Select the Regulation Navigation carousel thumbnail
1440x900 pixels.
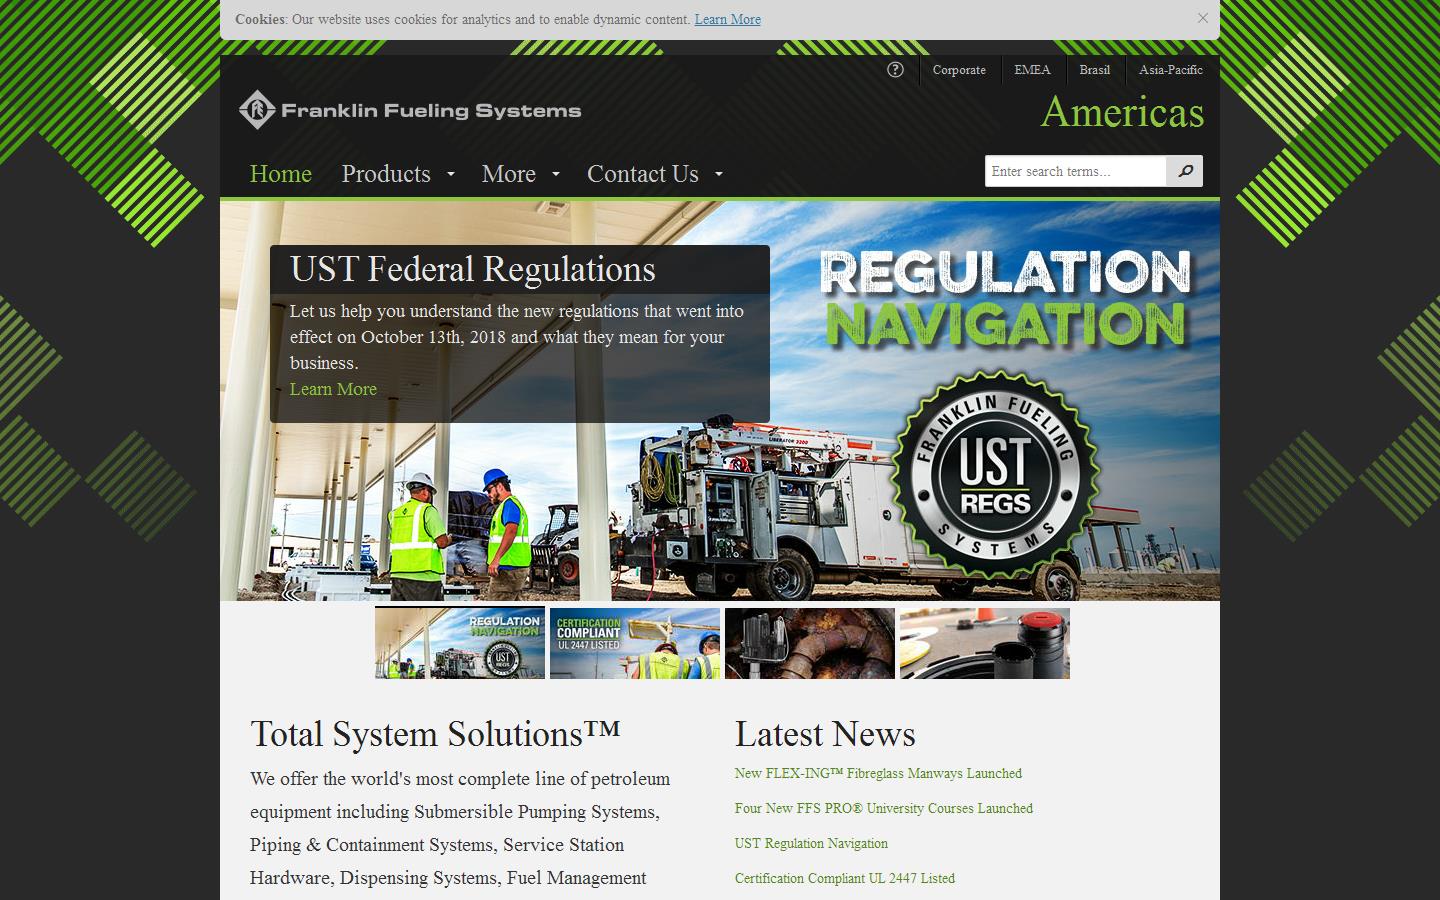459,643
